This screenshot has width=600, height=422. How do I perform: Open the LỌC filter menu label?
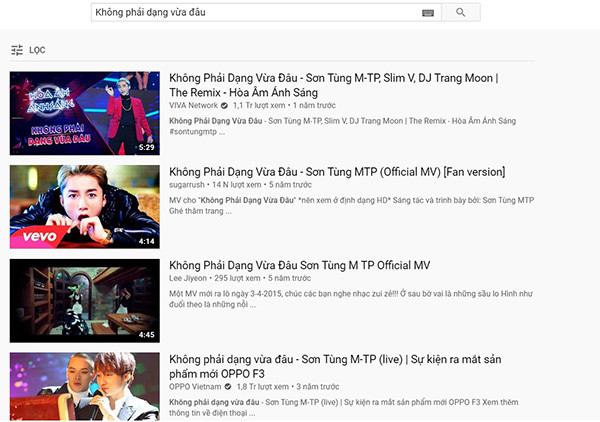(x=37, y=50)
